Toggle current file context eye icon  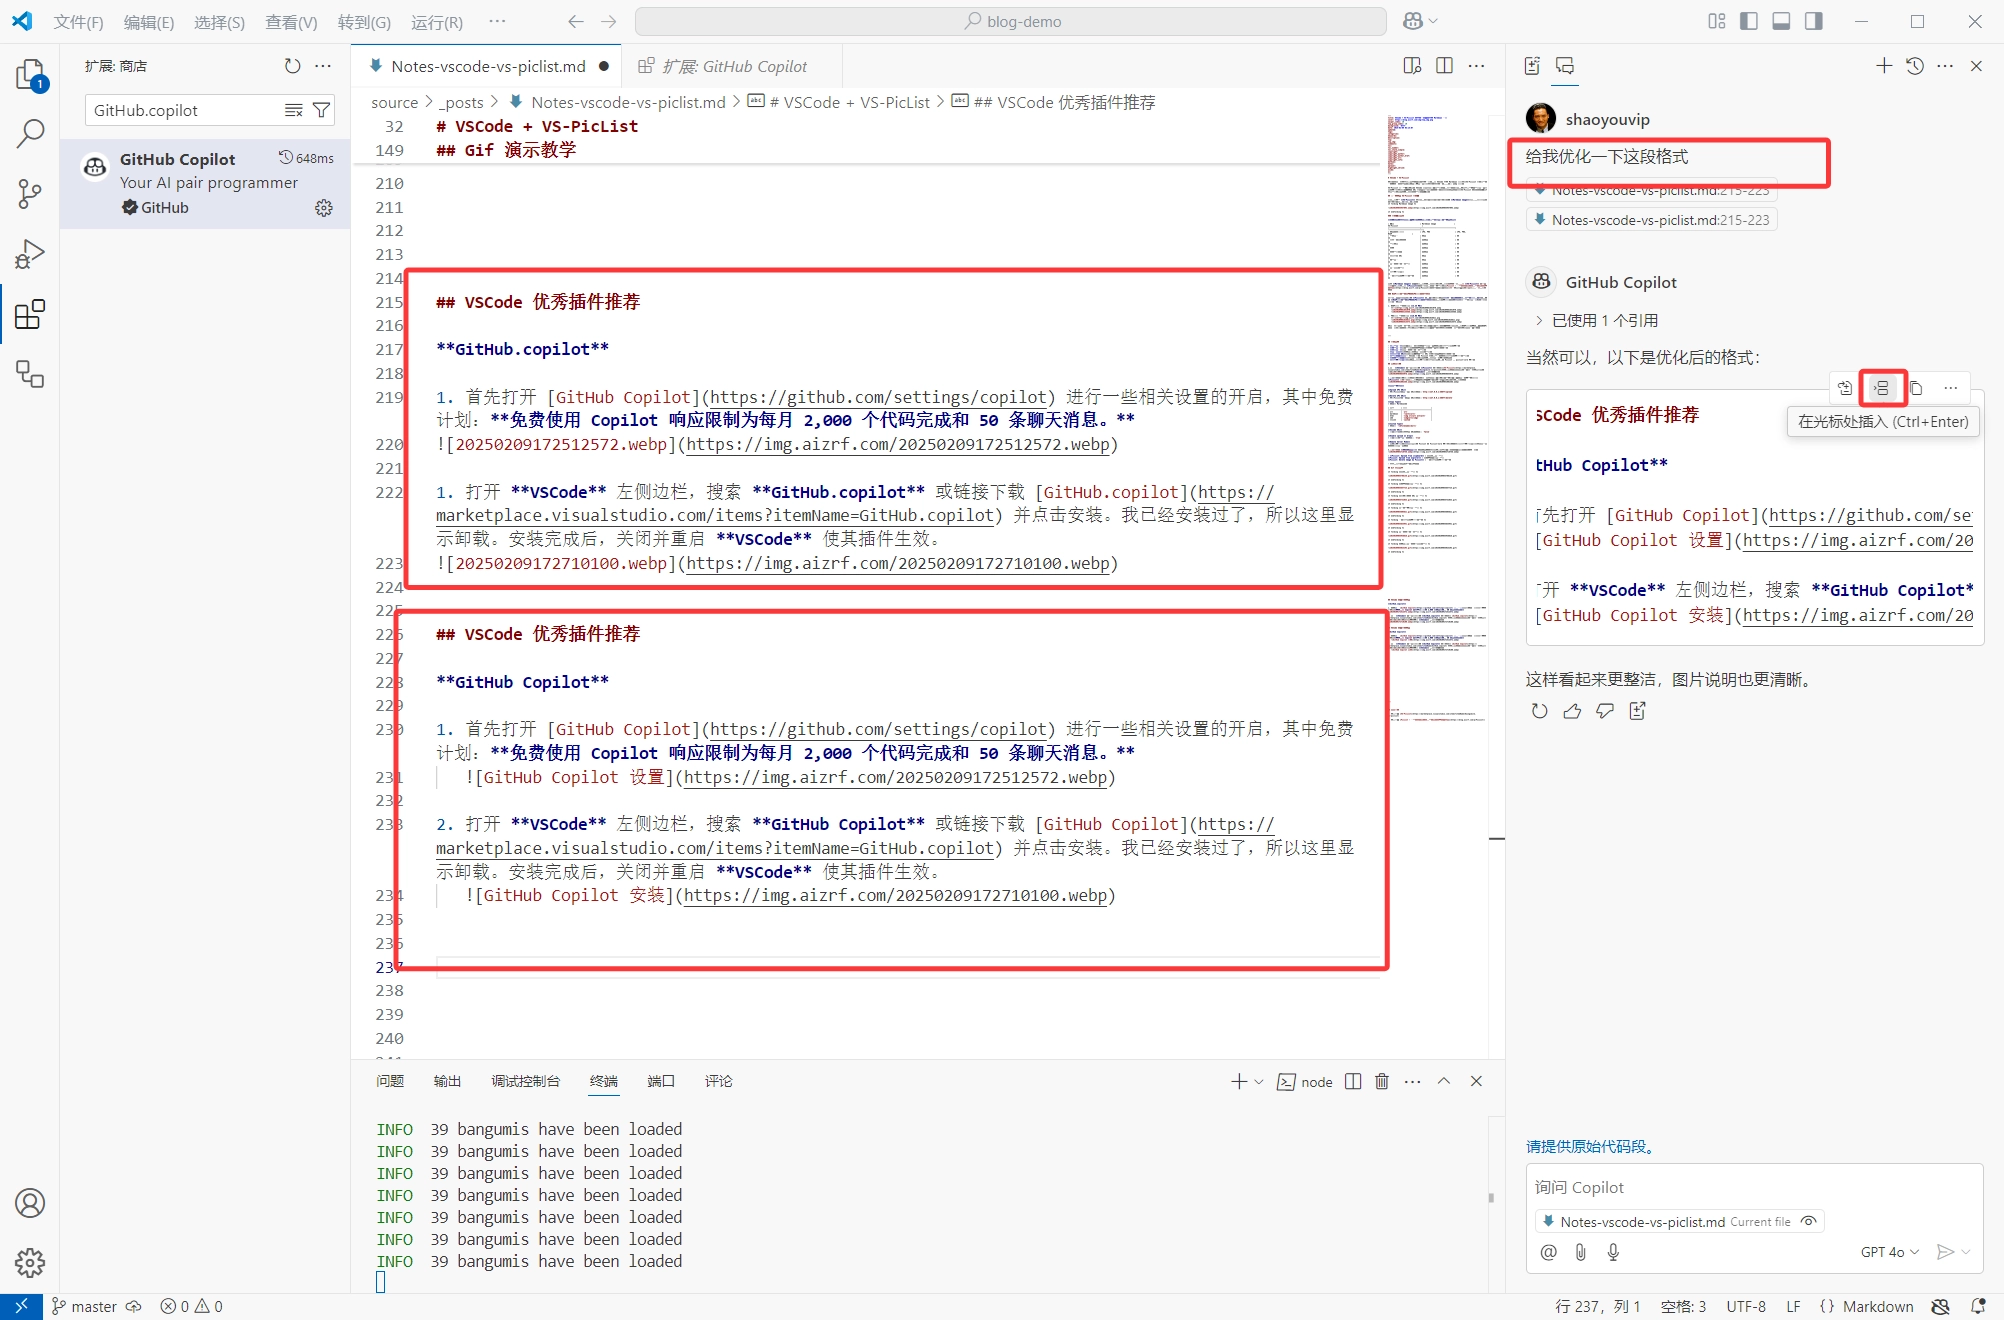click(x=1808, y=1221)
